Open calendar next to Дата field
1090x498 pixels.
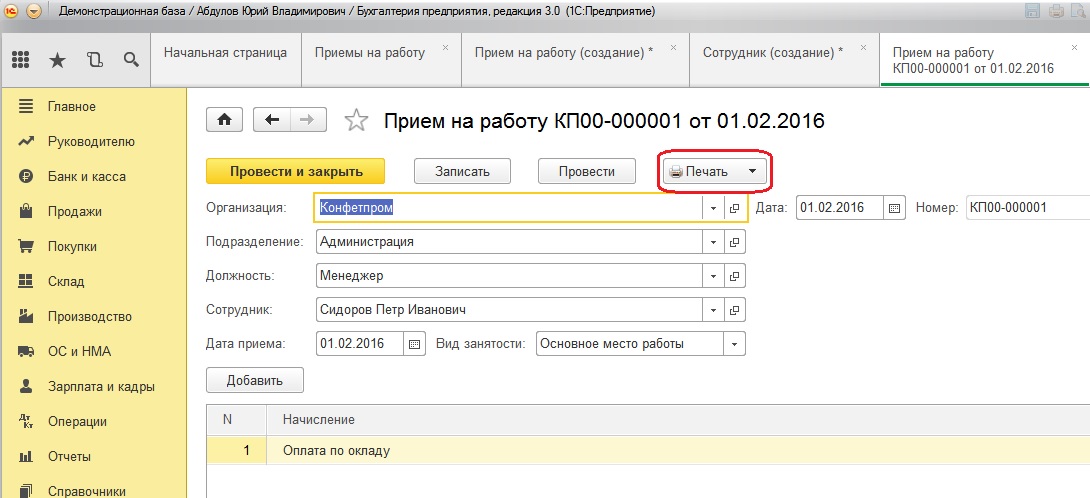(x=895, y=208)
